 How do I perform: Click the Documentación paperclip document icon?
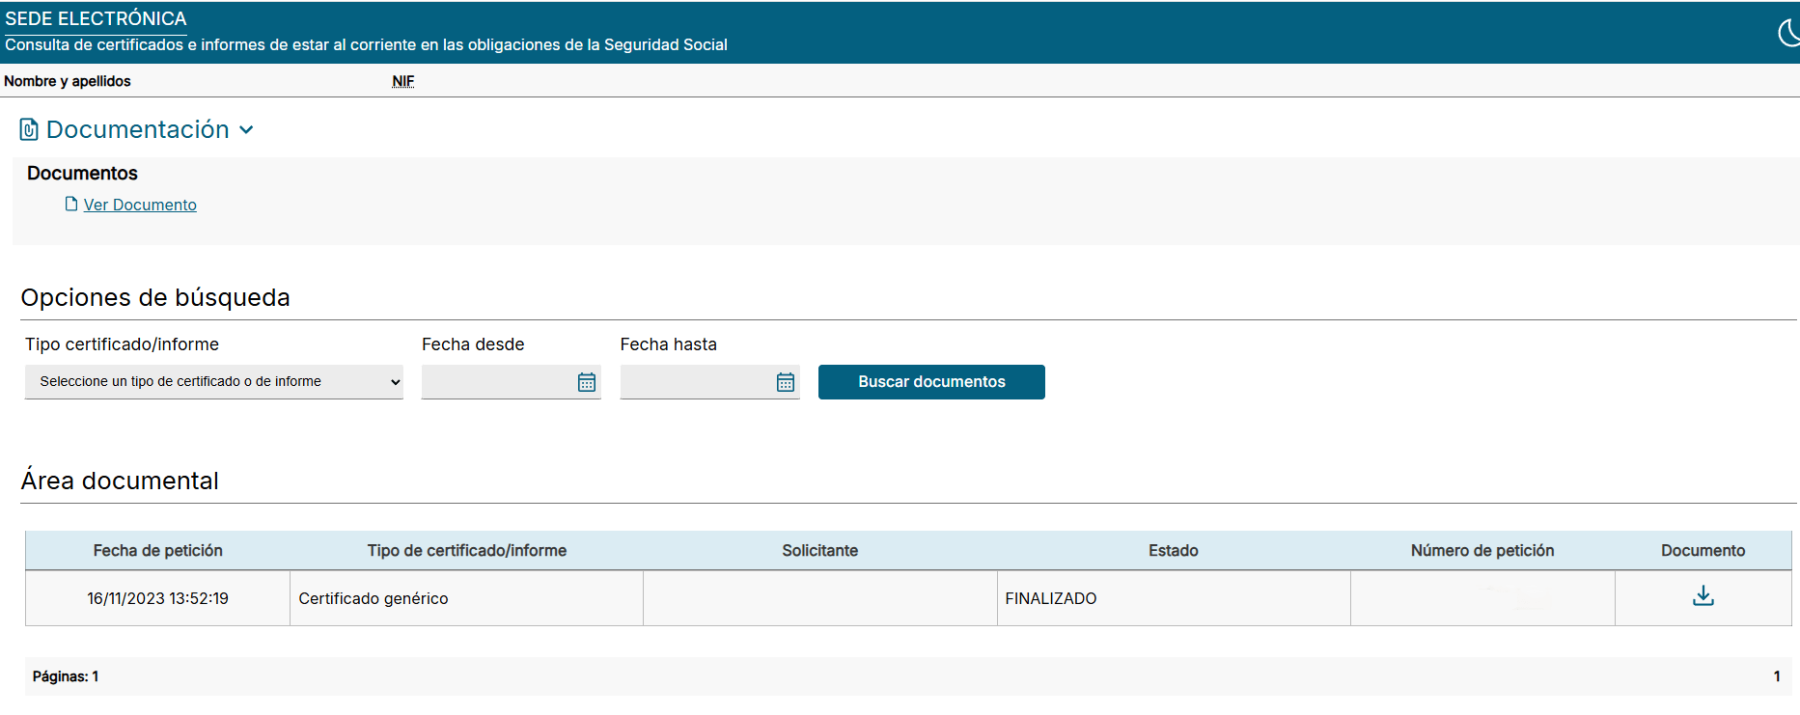click(x=29, y=130)
